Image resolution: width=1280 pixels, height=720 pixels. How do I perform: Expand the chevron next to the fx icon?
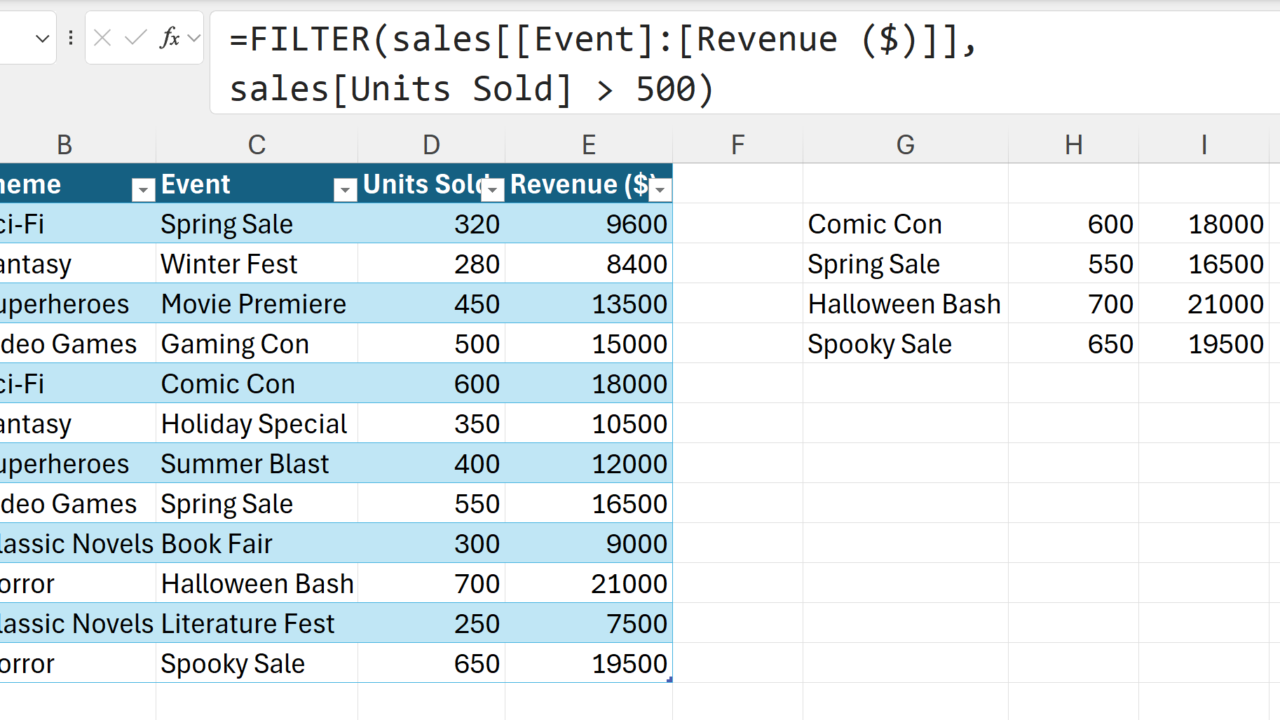193,39
